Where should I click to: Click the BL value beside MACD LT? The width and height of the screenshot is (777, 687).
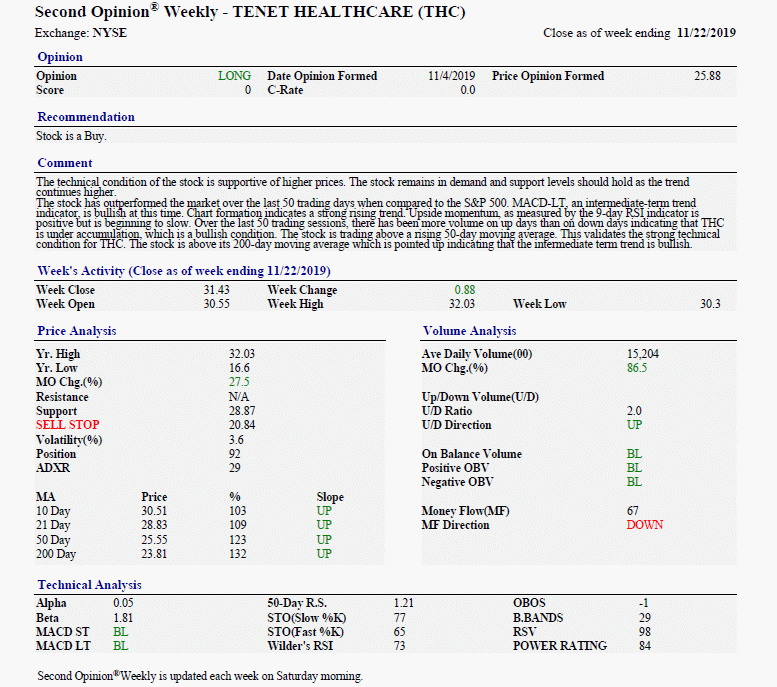(120, 646)
